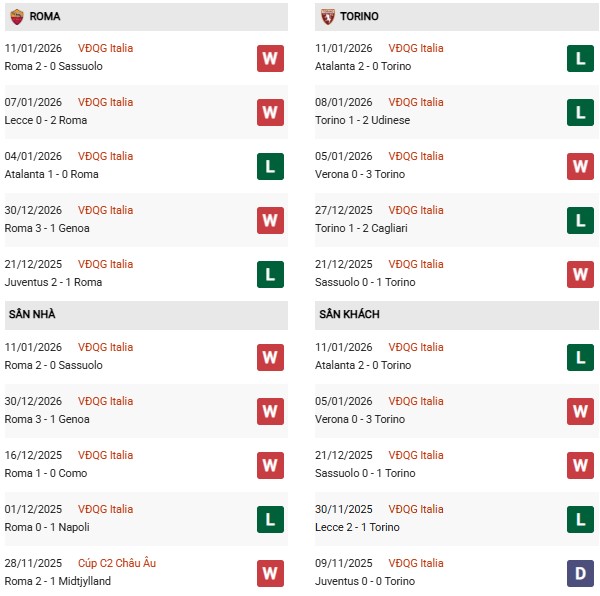600x596 pixels.
Task: Click the L badge for Atalanta 1 - 0 Roma
Action: tap(270, 166)
